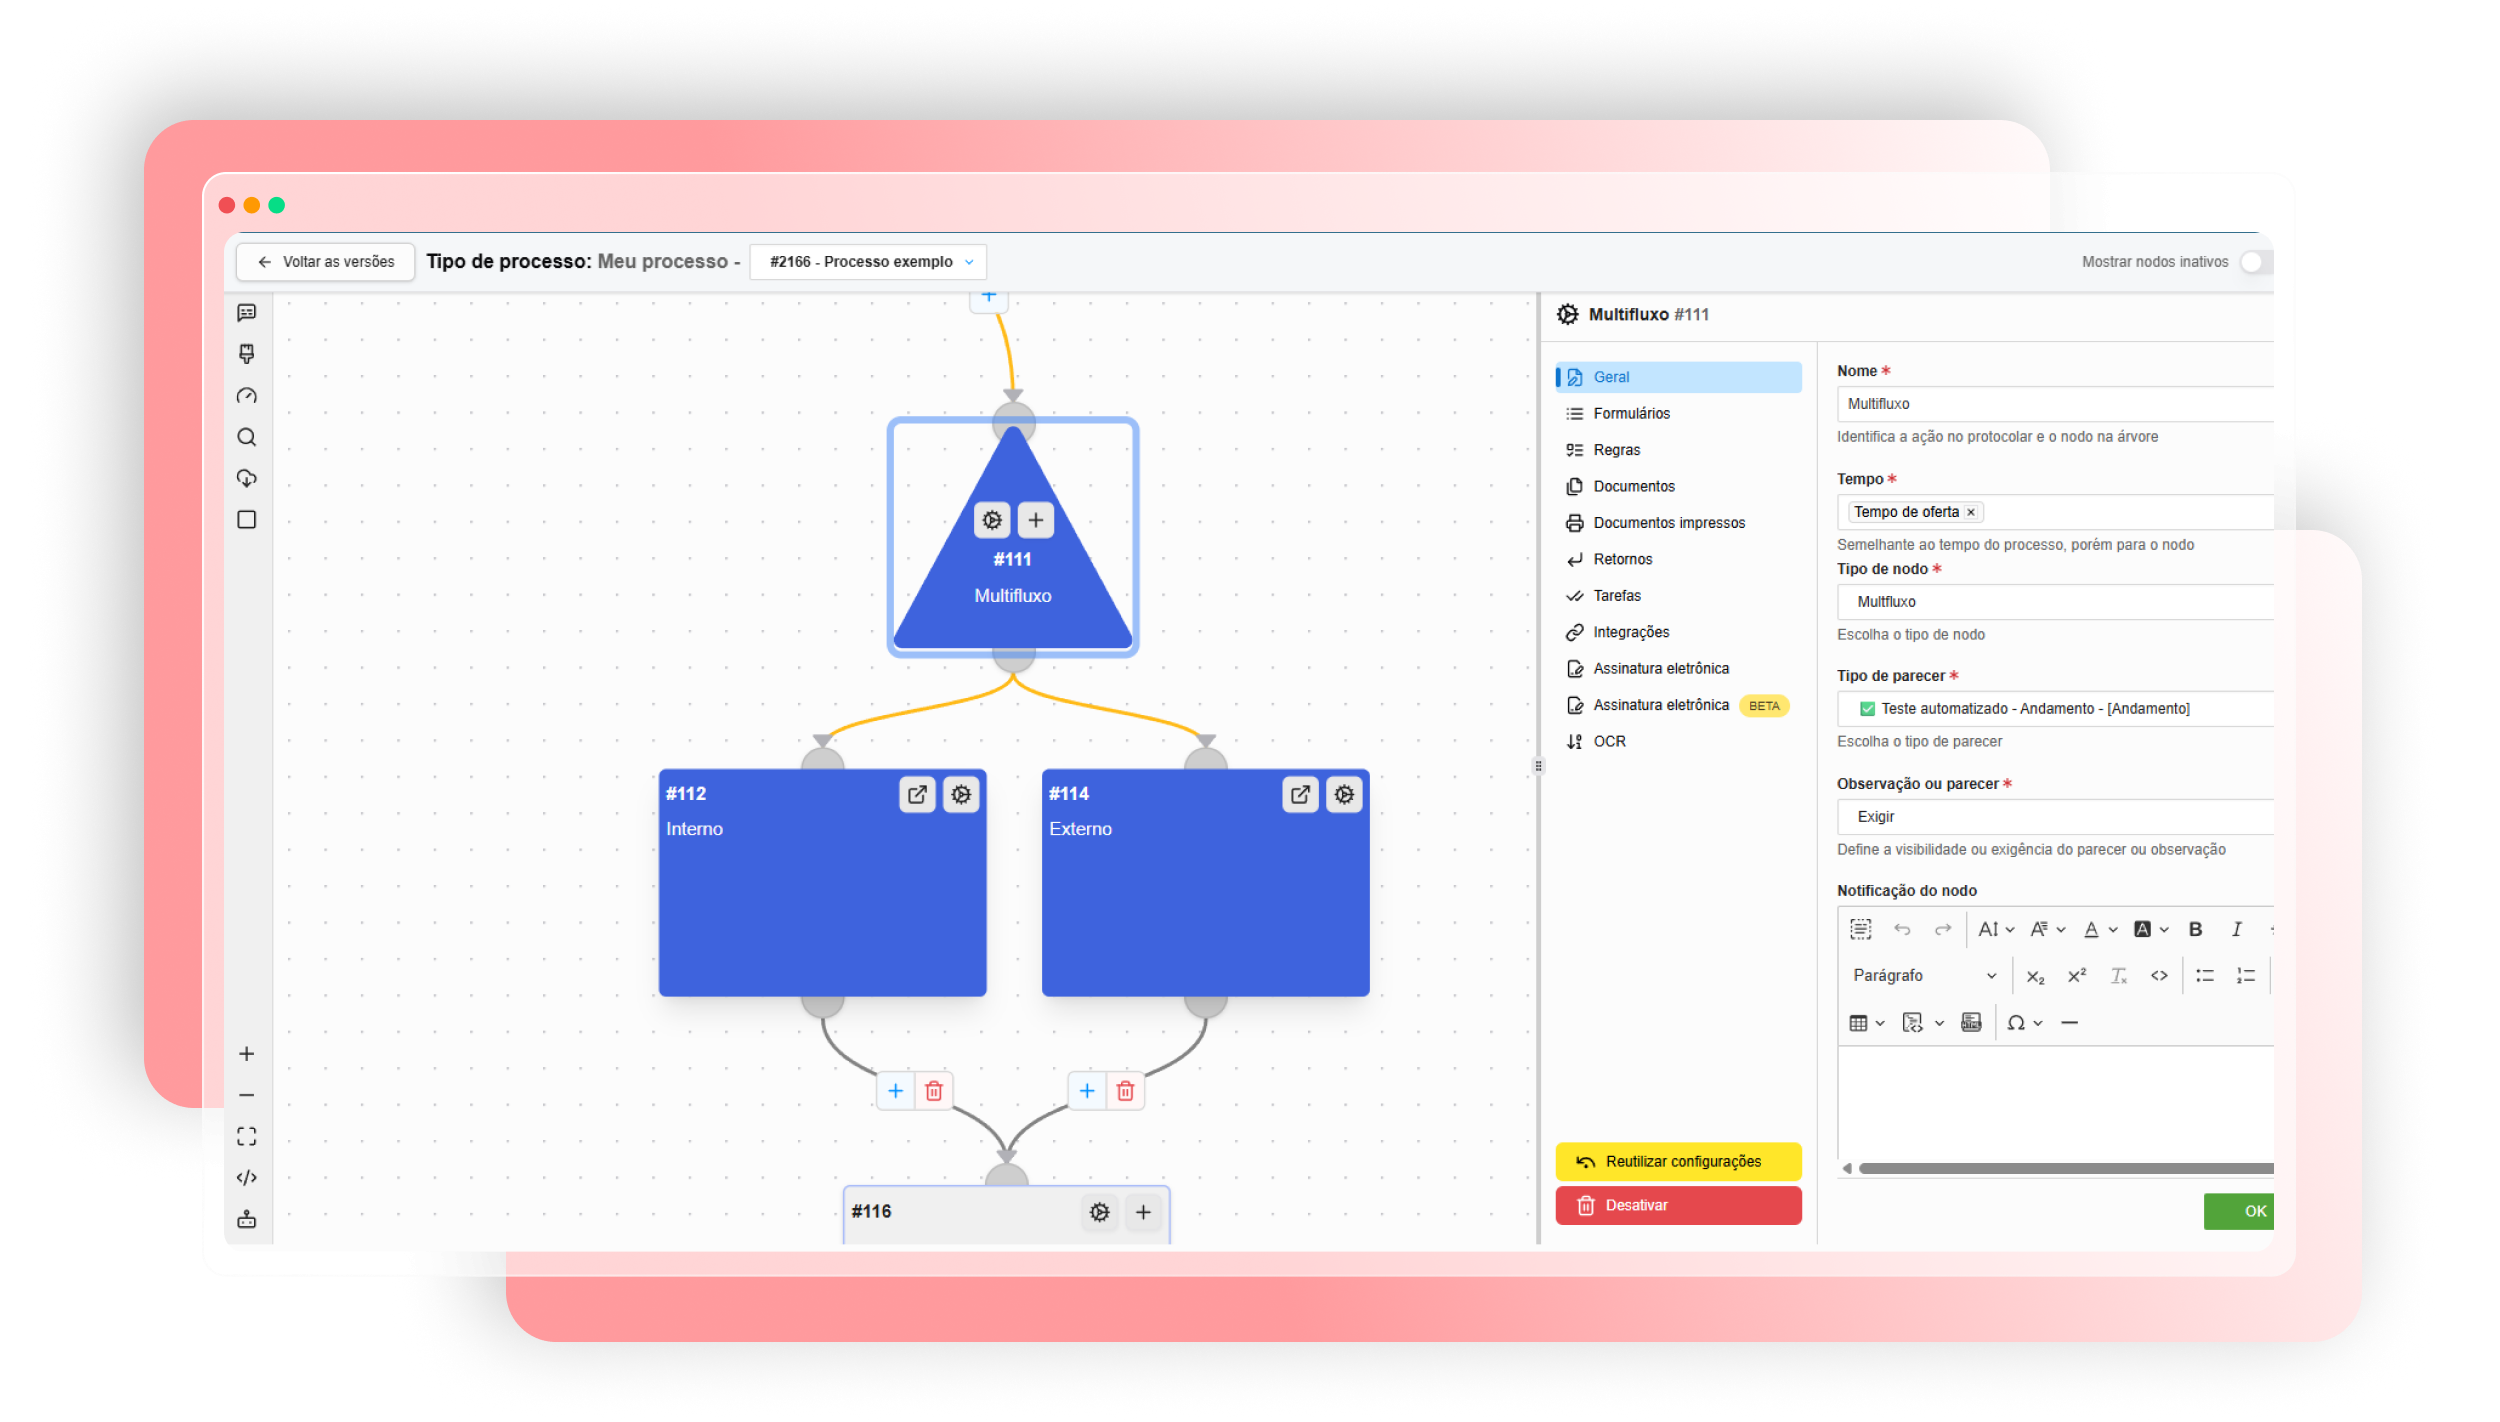Viewport: 2500px width, 1422px height.
Task: Click Bold formatting in notification editor
Action: 2195,930
